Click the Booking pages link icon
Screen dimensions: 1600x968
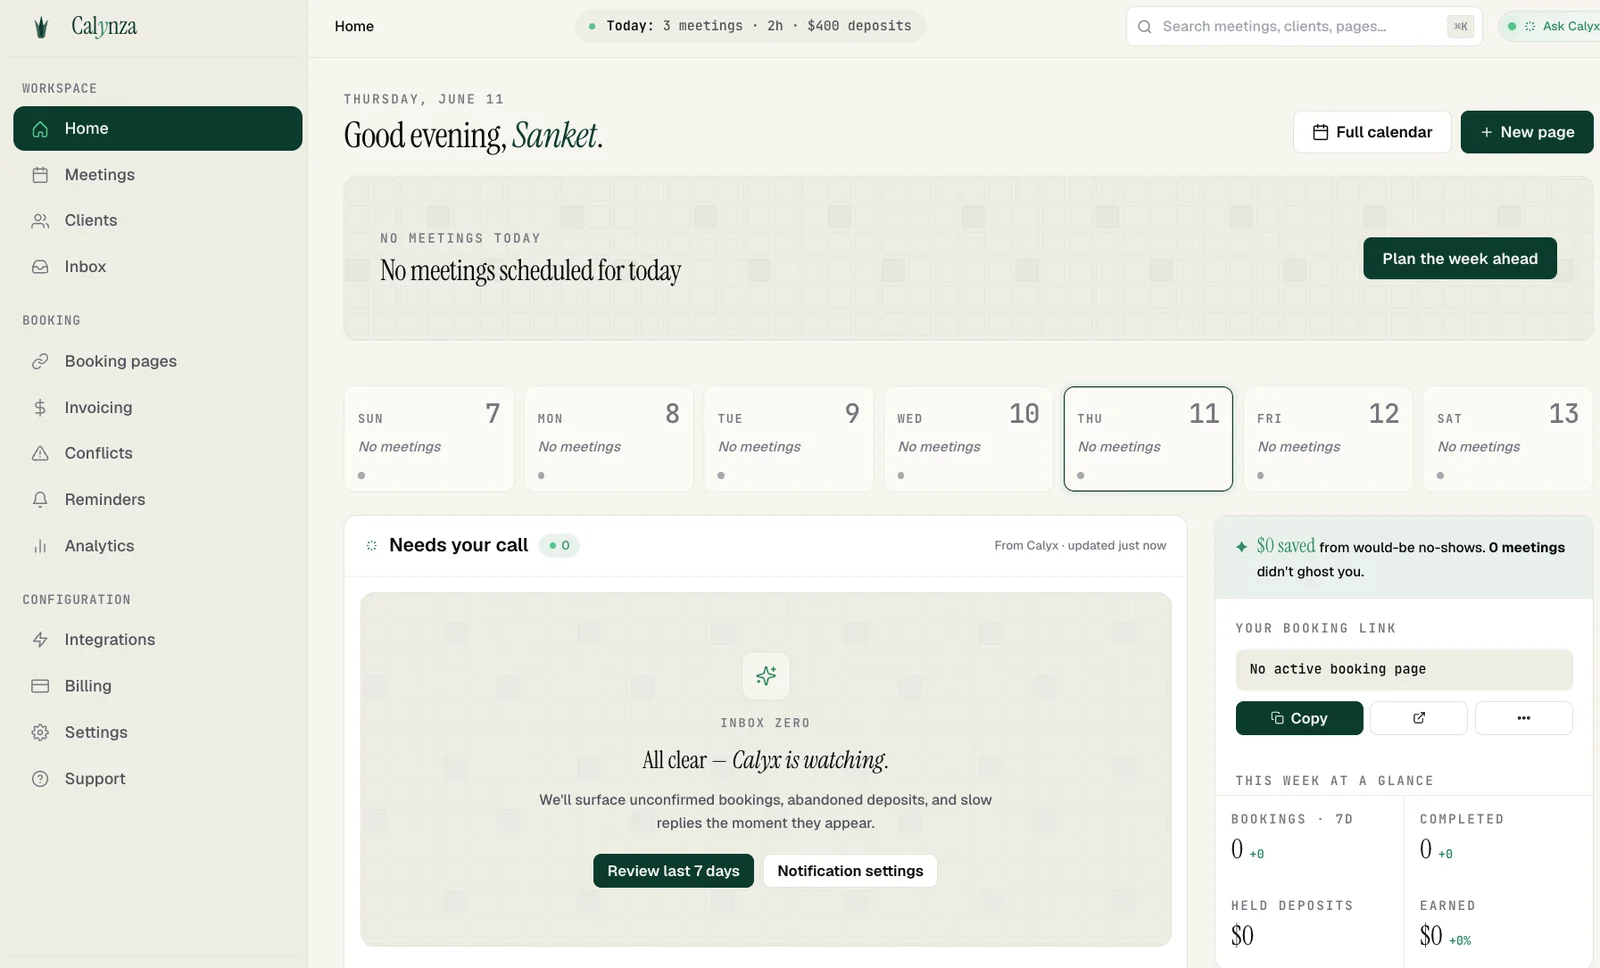[40, 361]
